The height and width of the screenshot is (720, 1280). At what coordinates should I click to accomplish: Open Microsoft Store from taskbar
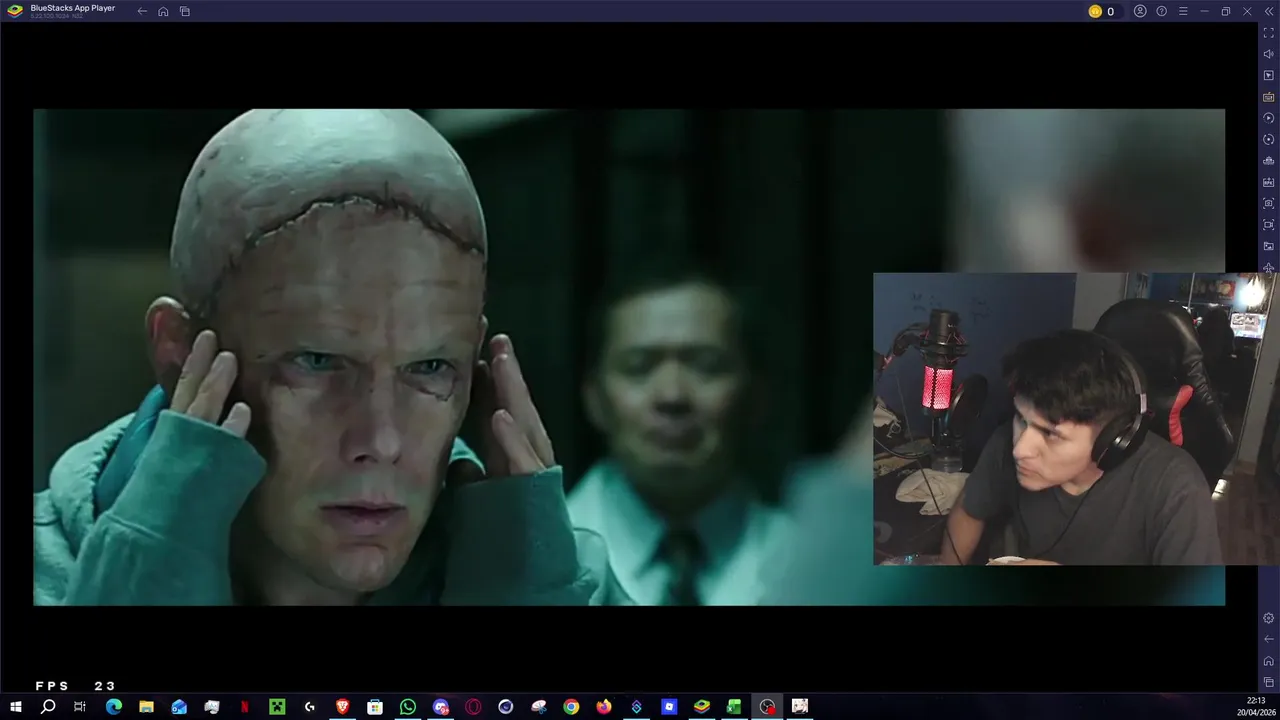click(x=375, y=707)
